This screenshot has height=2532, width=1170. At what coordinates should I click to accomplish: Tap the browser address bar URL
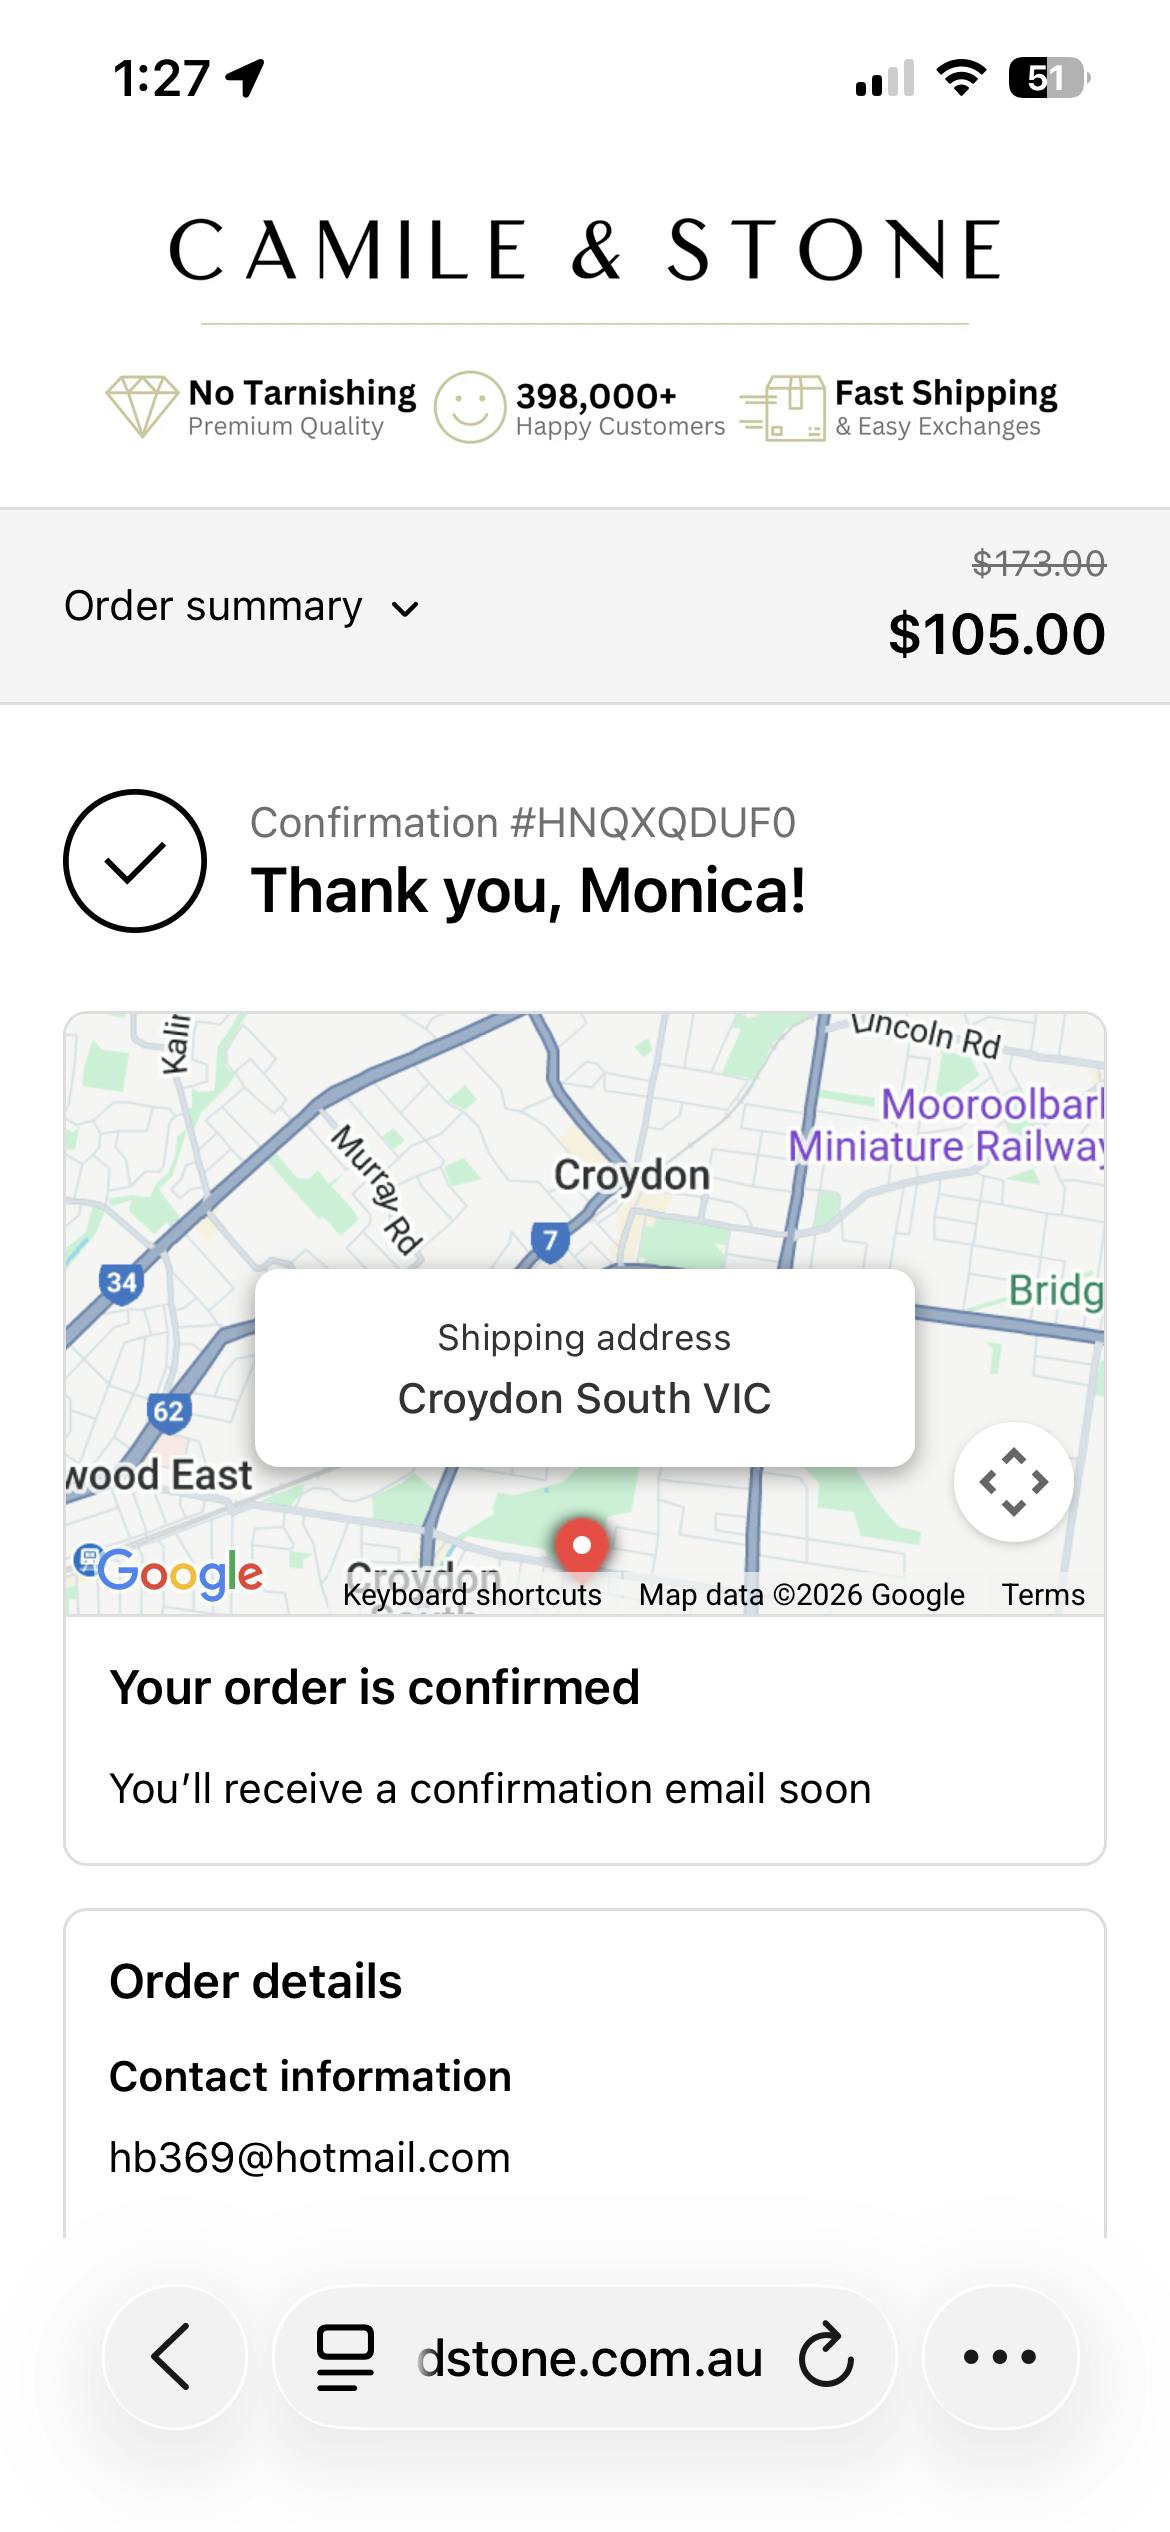click(590, 2358)
